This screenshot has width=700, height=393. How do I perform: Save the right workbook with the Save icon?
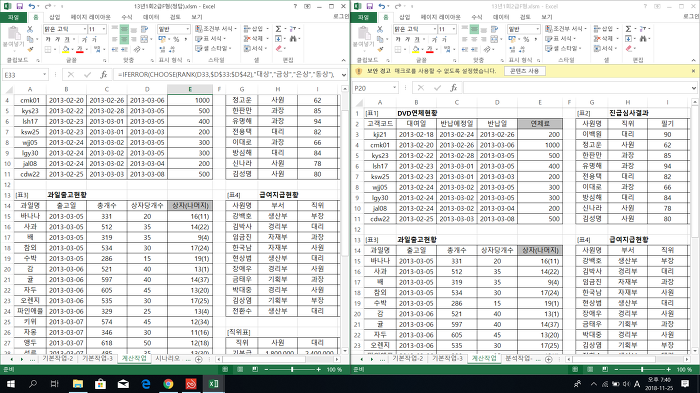(369, 6)
